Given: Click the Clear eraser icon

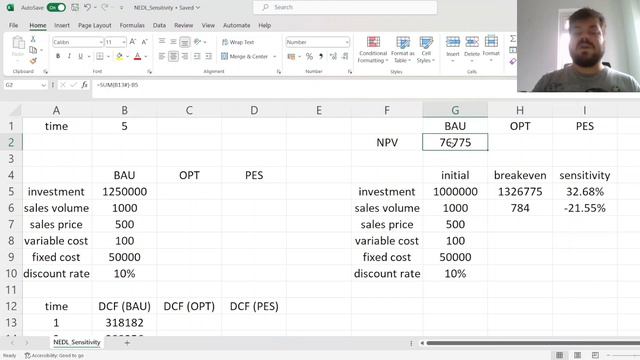Looking at the screenshot, I should [x=513, y=61].
